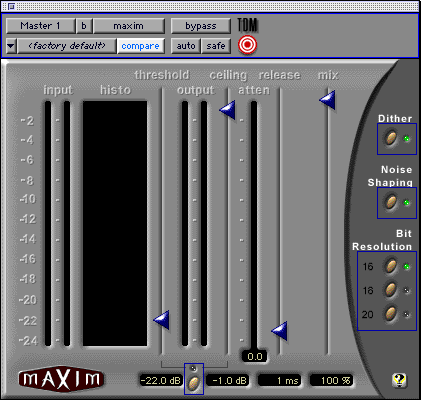
Task: Toggle the Dither button
Action: tap(391, 138)
